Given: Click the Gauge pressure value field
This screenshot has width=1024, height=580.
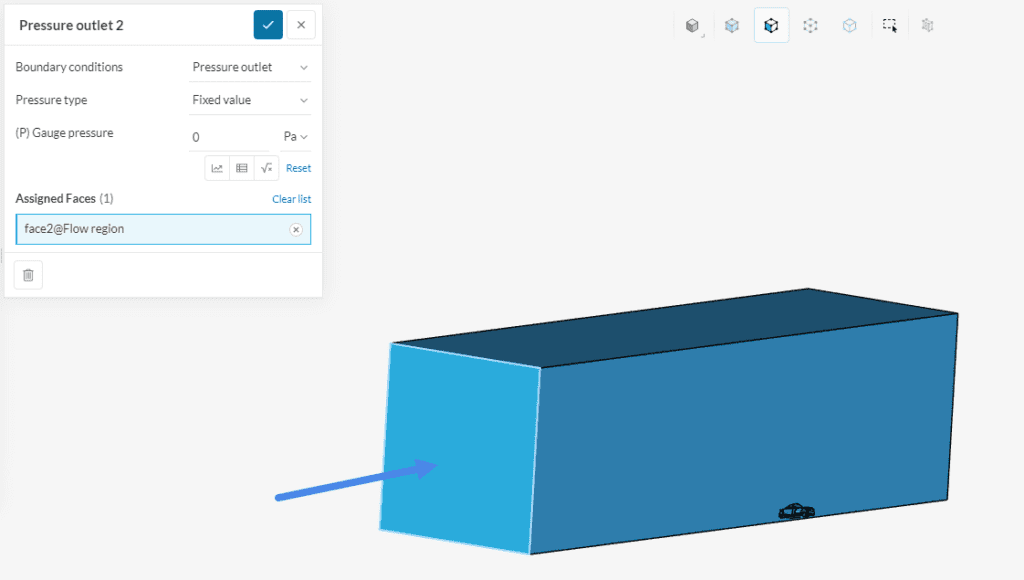Looking at the screenshot, I should 230,137.
